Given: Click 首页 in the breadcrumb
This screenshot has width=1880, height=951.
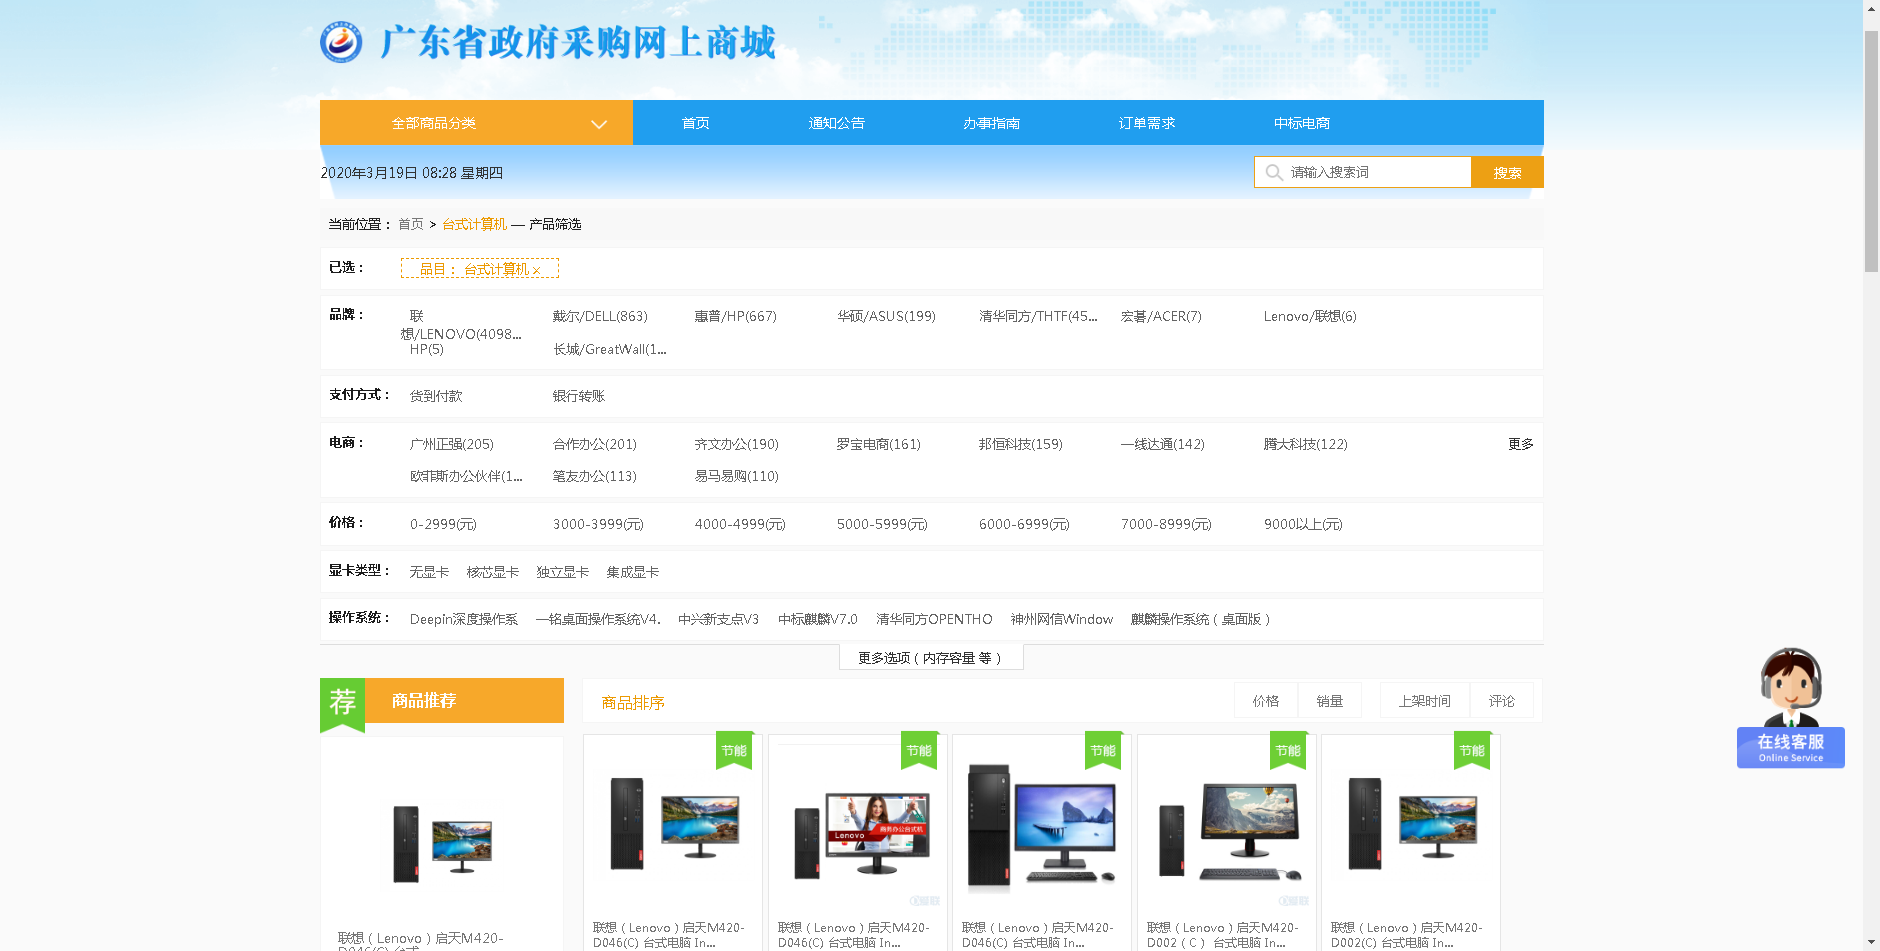Looking at the screenshot, I should (411, 224).
